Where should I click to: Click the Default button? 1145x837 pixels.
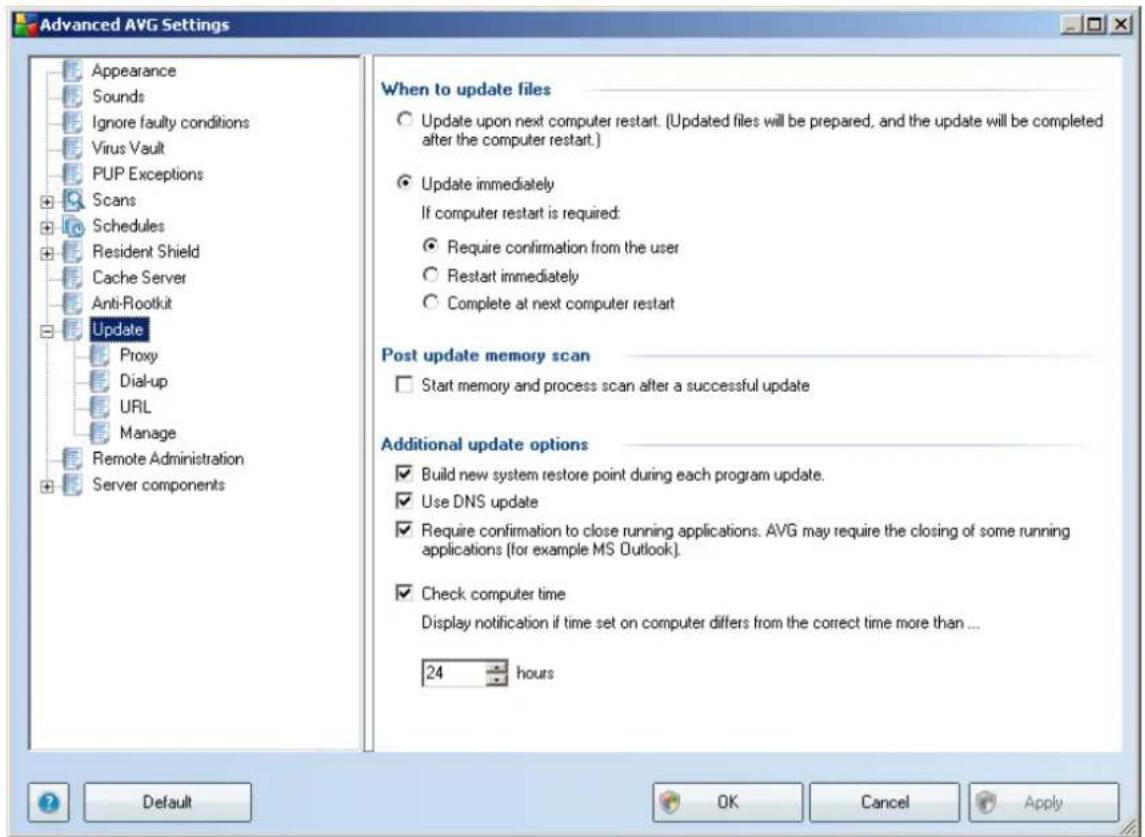pos(167,803)
